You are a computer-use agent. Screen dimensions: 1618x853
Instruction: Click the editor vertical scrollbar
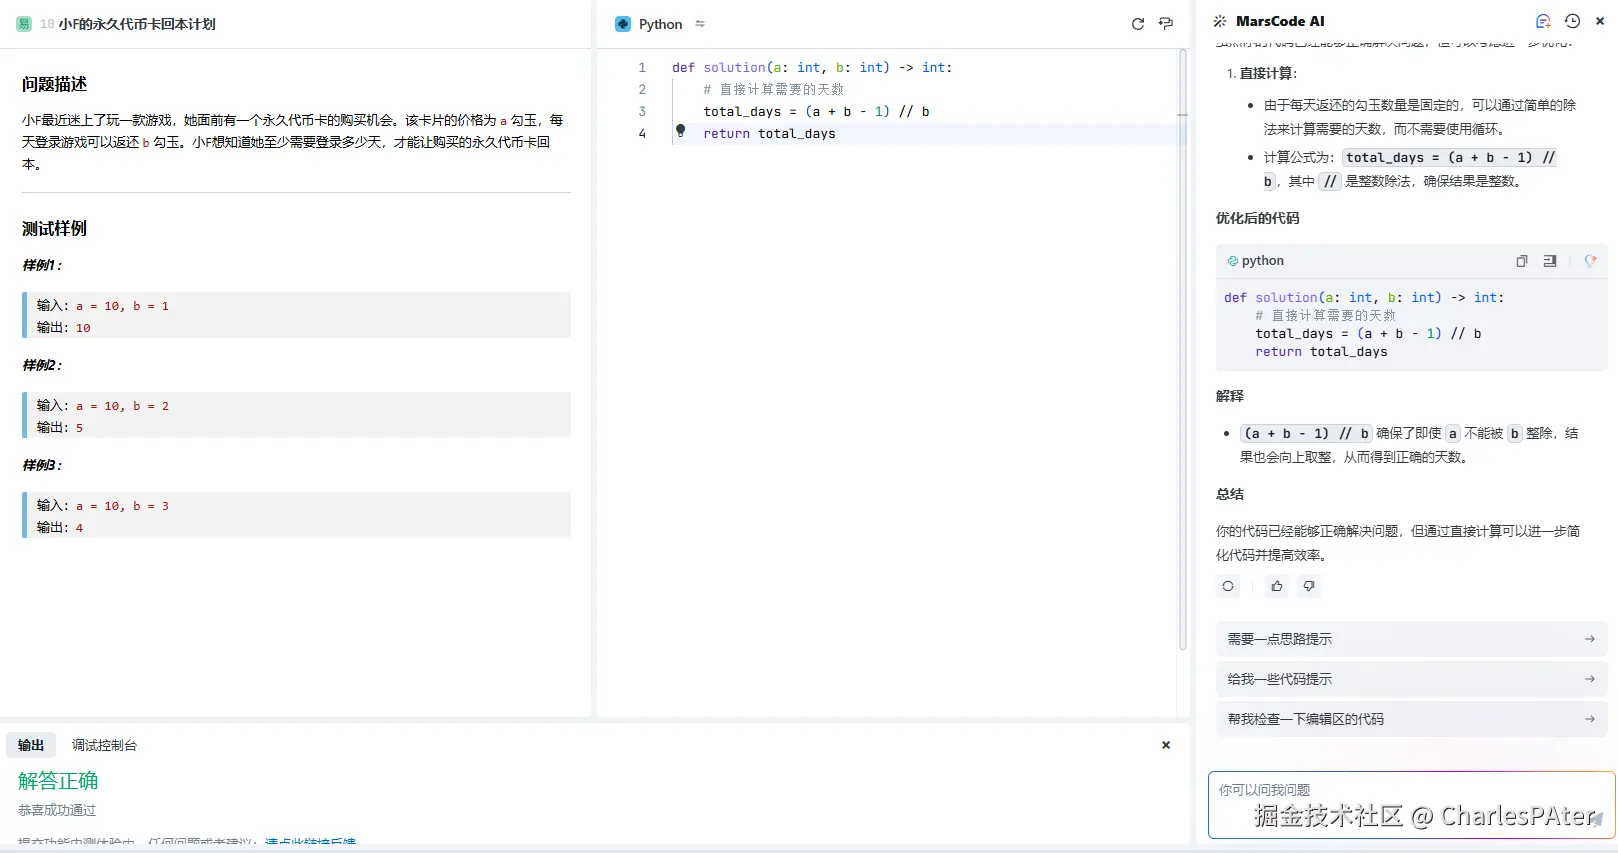1183,350
